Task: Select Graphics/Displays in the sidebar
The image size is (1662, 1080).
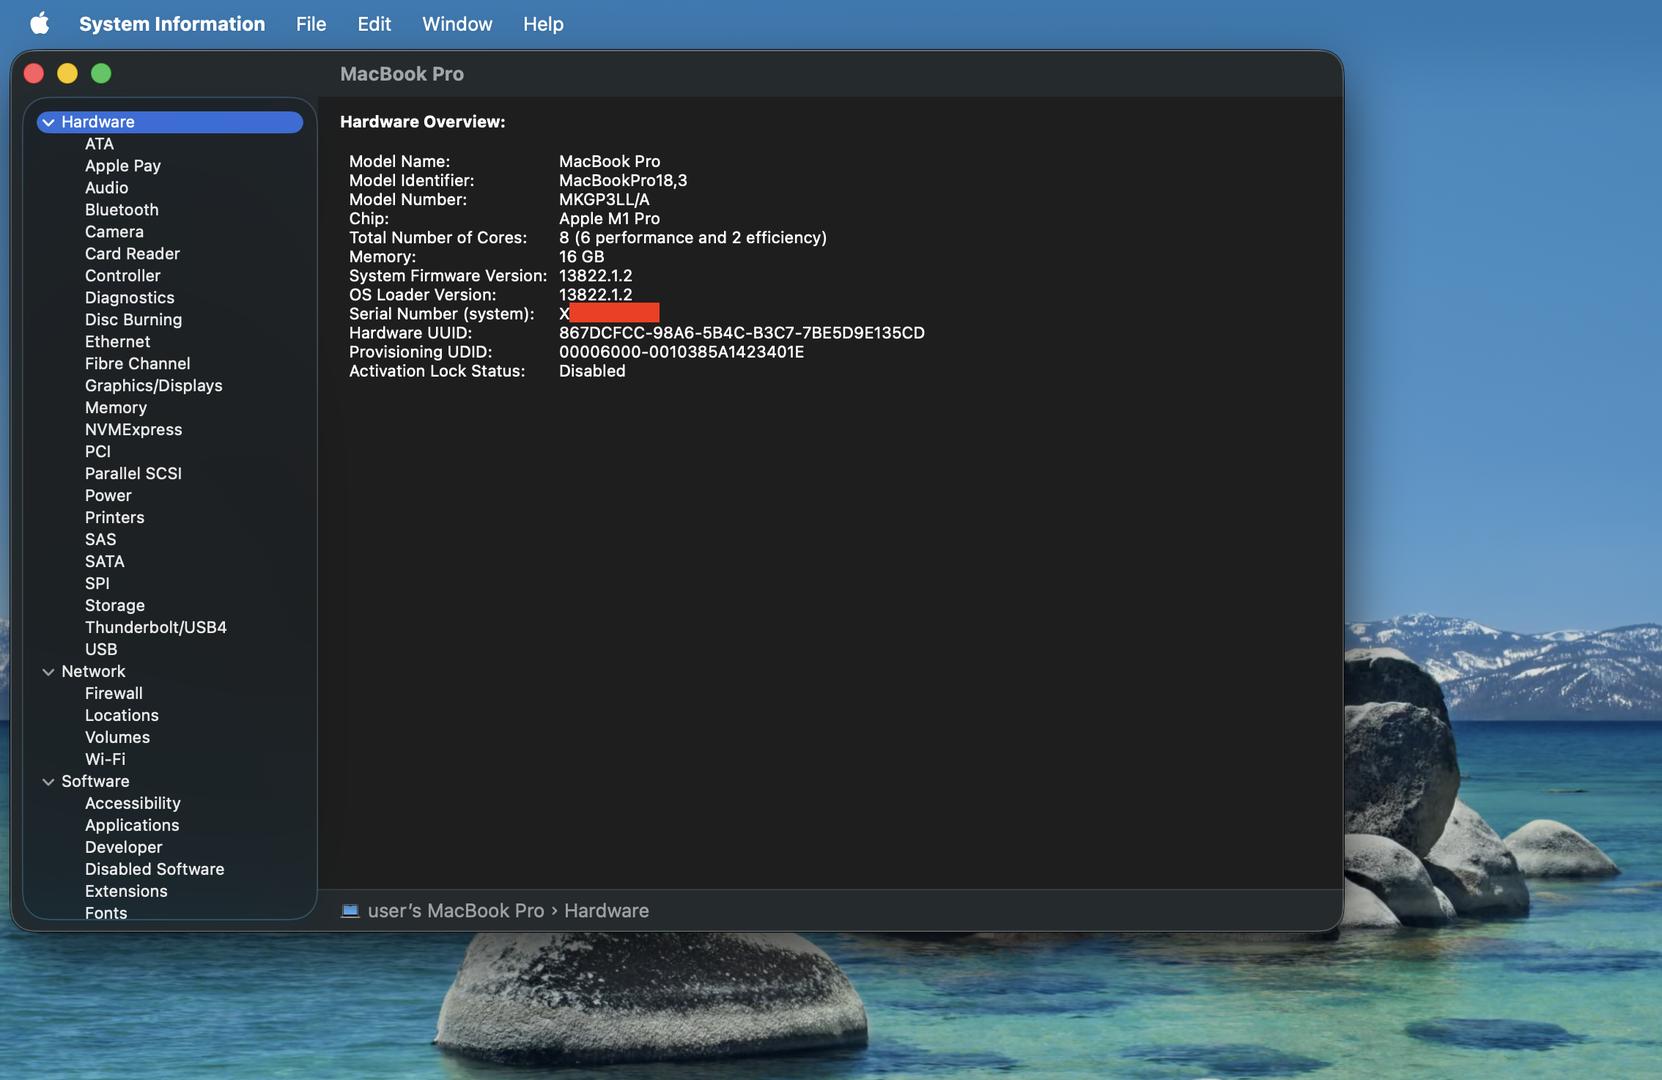Action: click(153, 386)
